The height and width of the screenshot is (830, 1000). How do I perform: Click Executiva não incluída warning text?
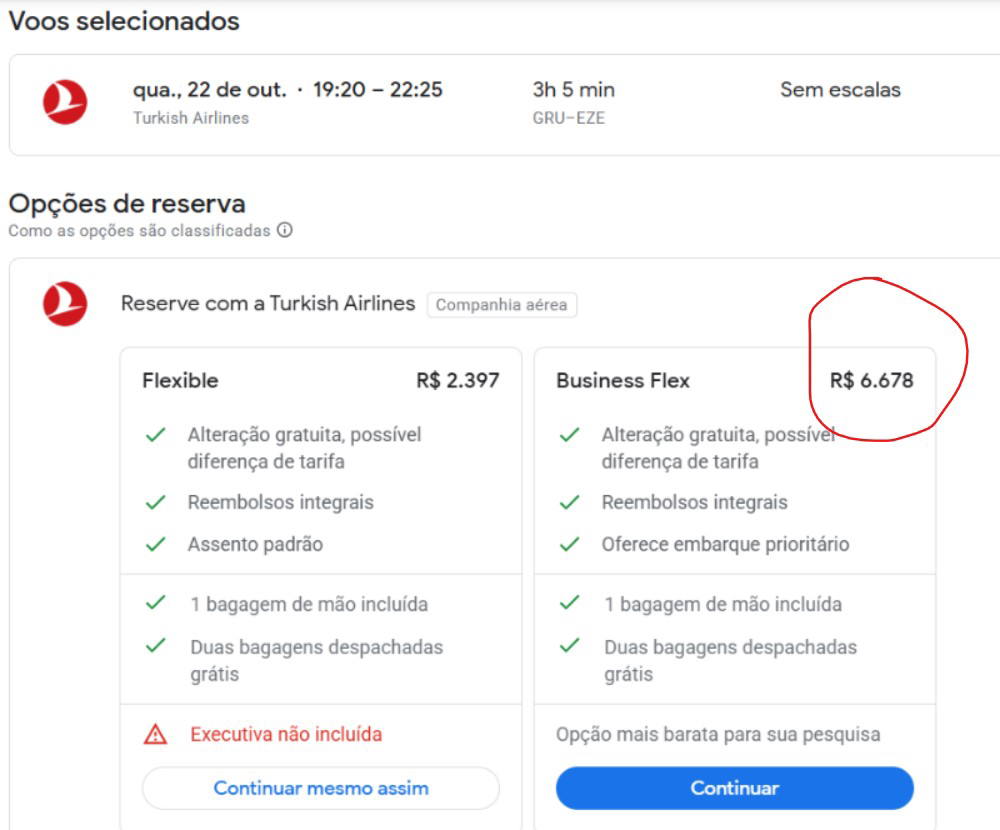coord(286,734)
